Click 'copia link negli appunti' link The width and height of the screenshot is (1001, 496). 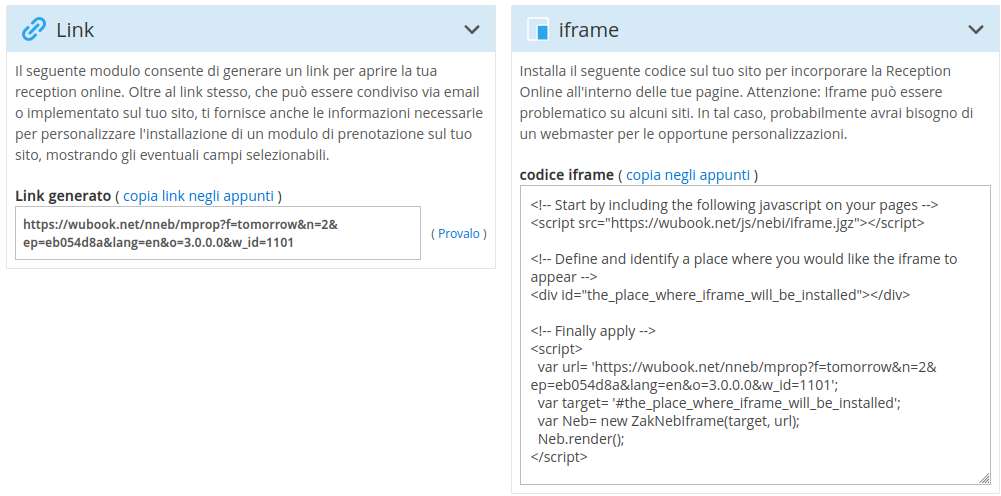coord(199,196)
